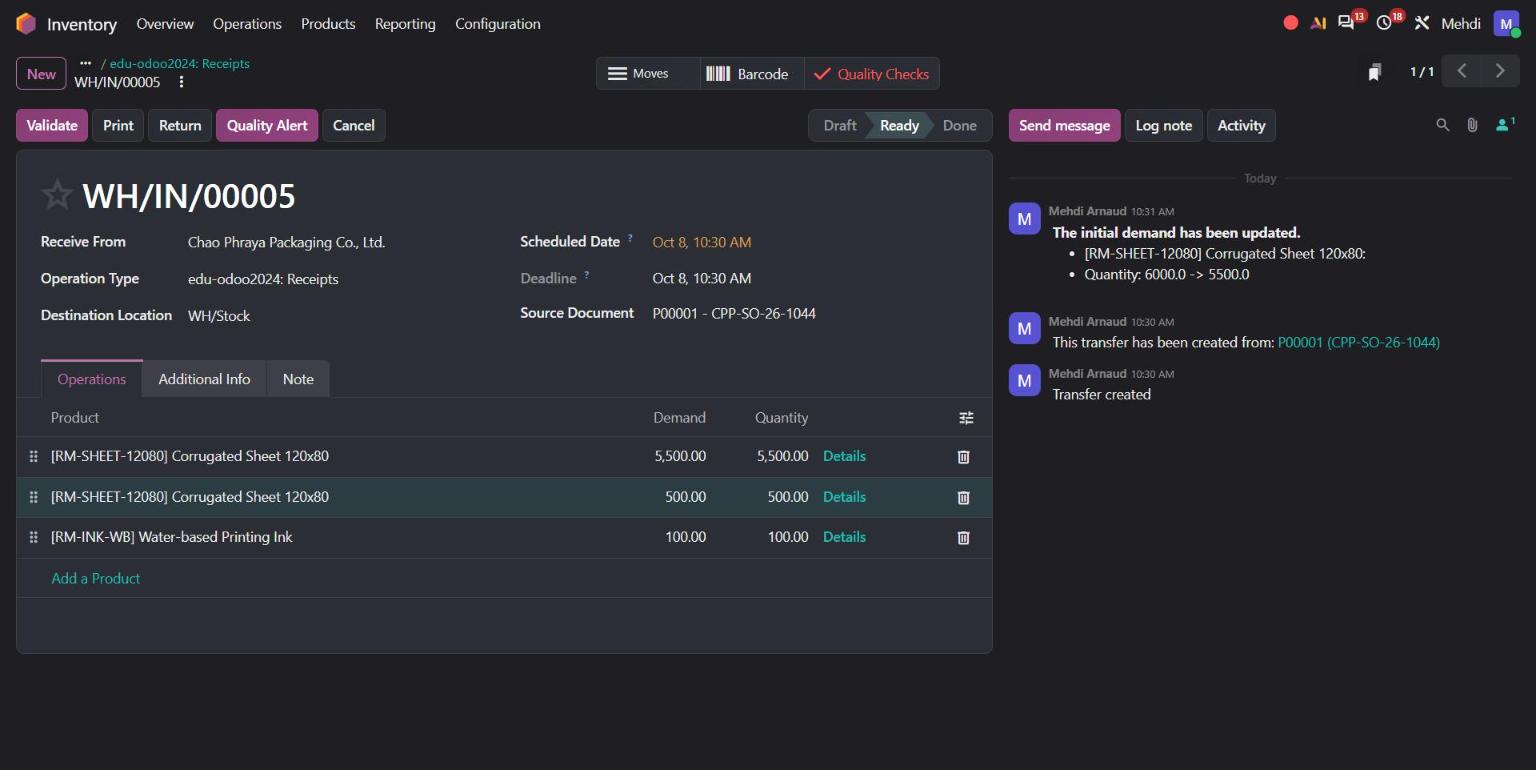Click the 500.00 demand cell
The height and width of the screenshot is (770, 1536).
(686, 497)
